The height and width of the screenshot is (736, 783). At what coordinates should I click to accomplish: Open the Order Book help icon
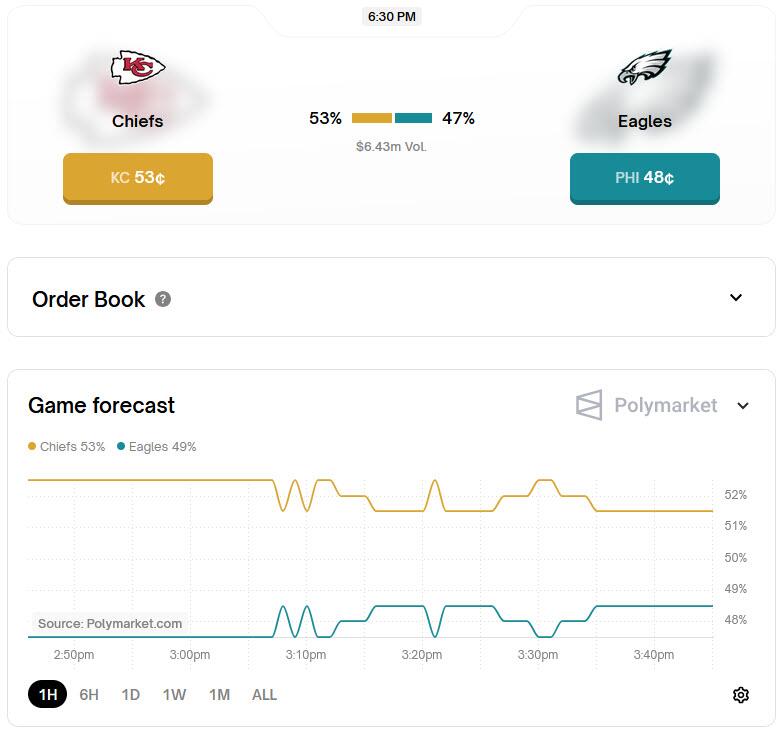point(163,299)
